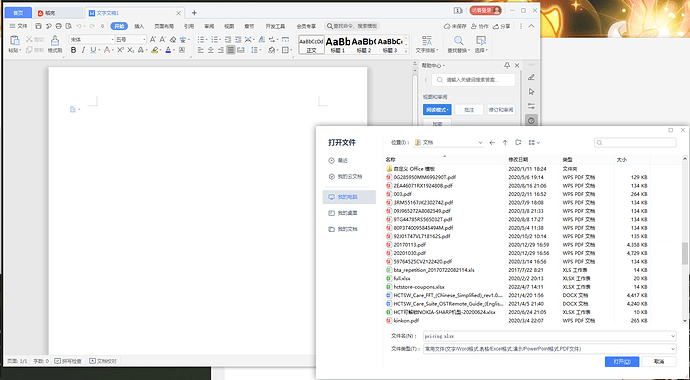Screen dimensions: 690x380
Task: Switch to the 开发工具 ribbon tab
Action: point(275,26)
